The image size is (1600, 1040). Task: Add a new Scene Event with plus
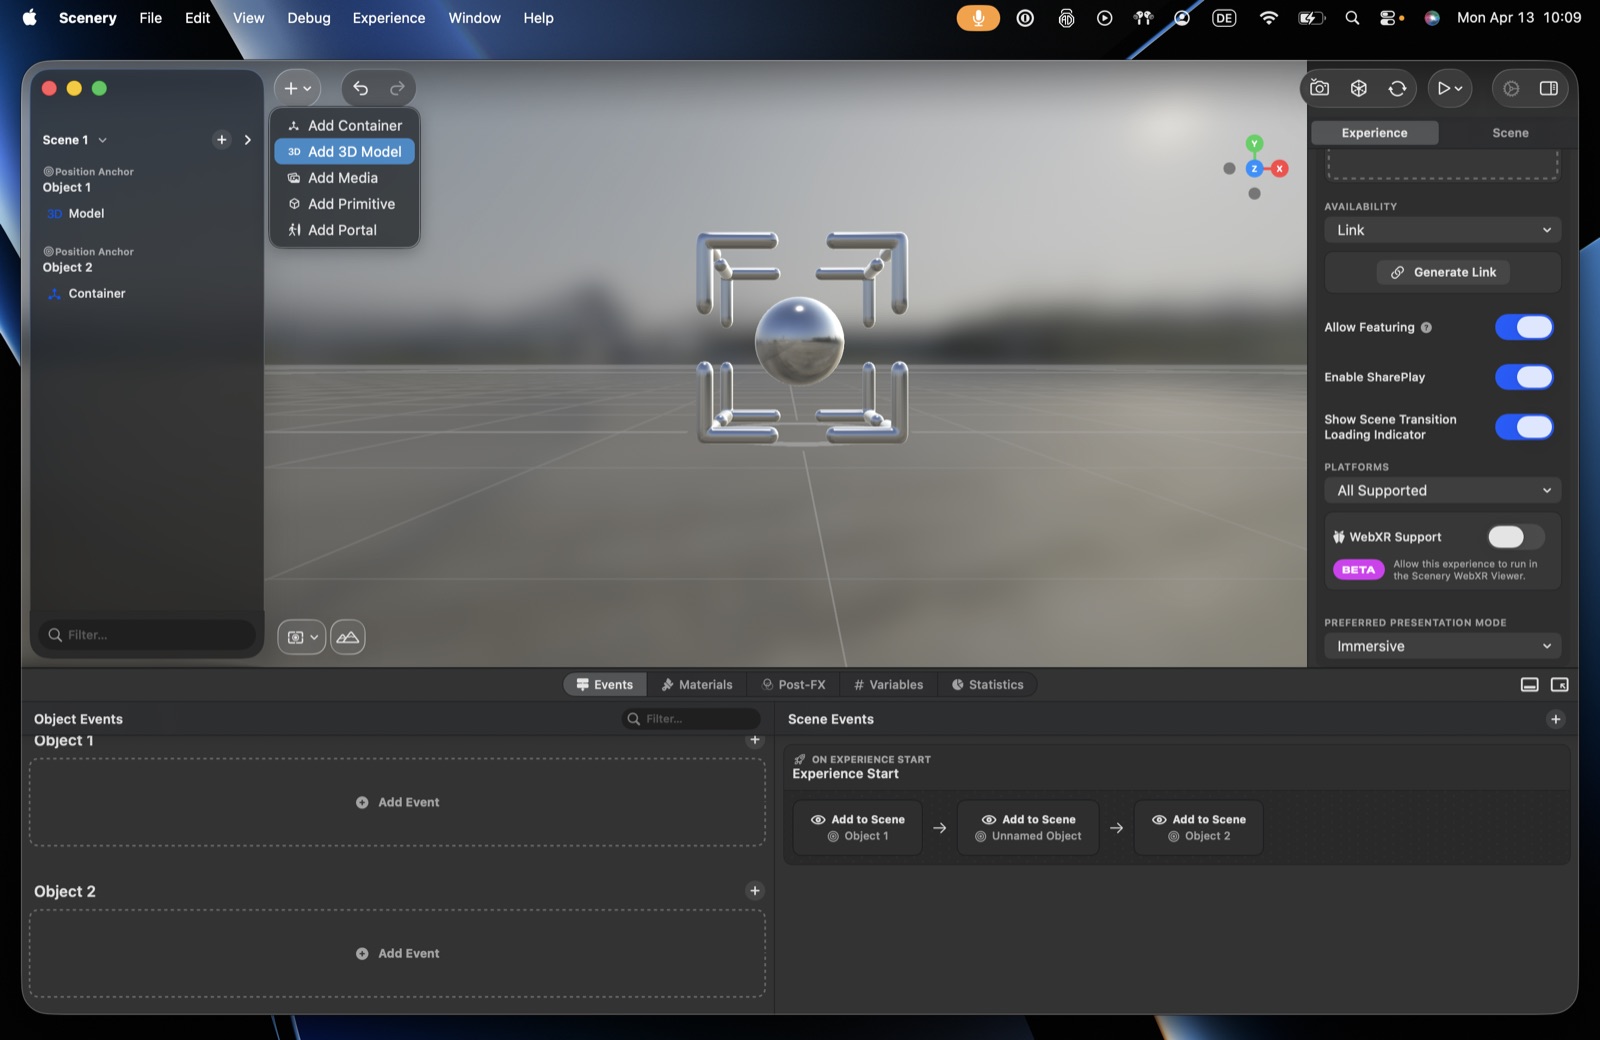pyautogui.click(x=1556, y=719)
